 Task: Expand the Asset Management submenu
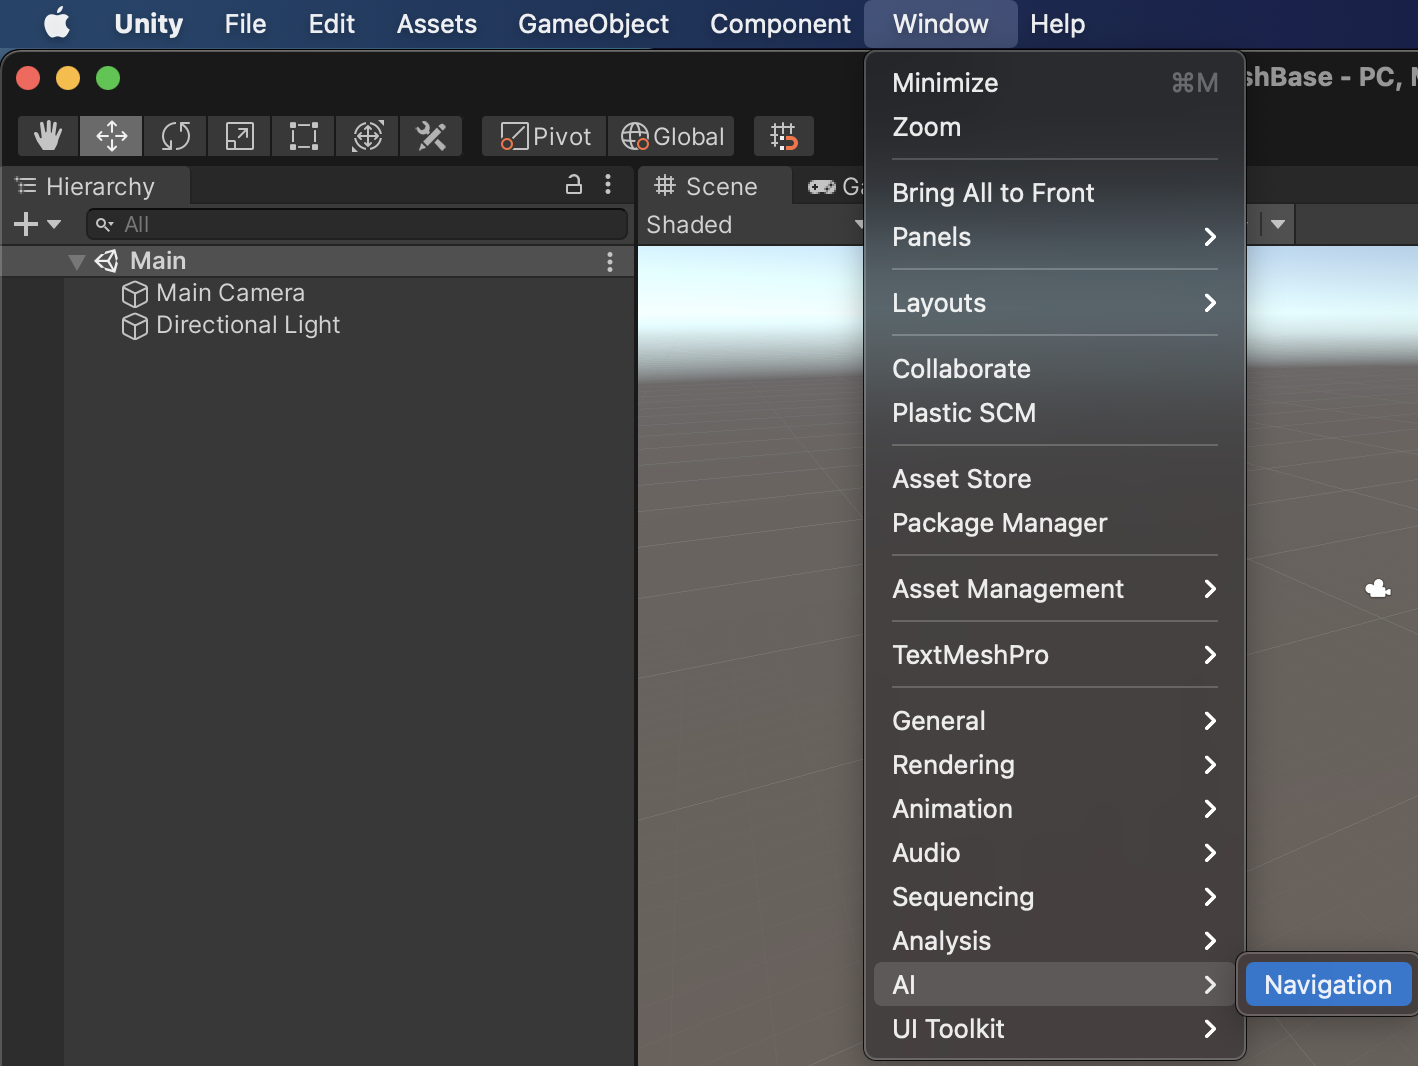(x=1055, y=589)
